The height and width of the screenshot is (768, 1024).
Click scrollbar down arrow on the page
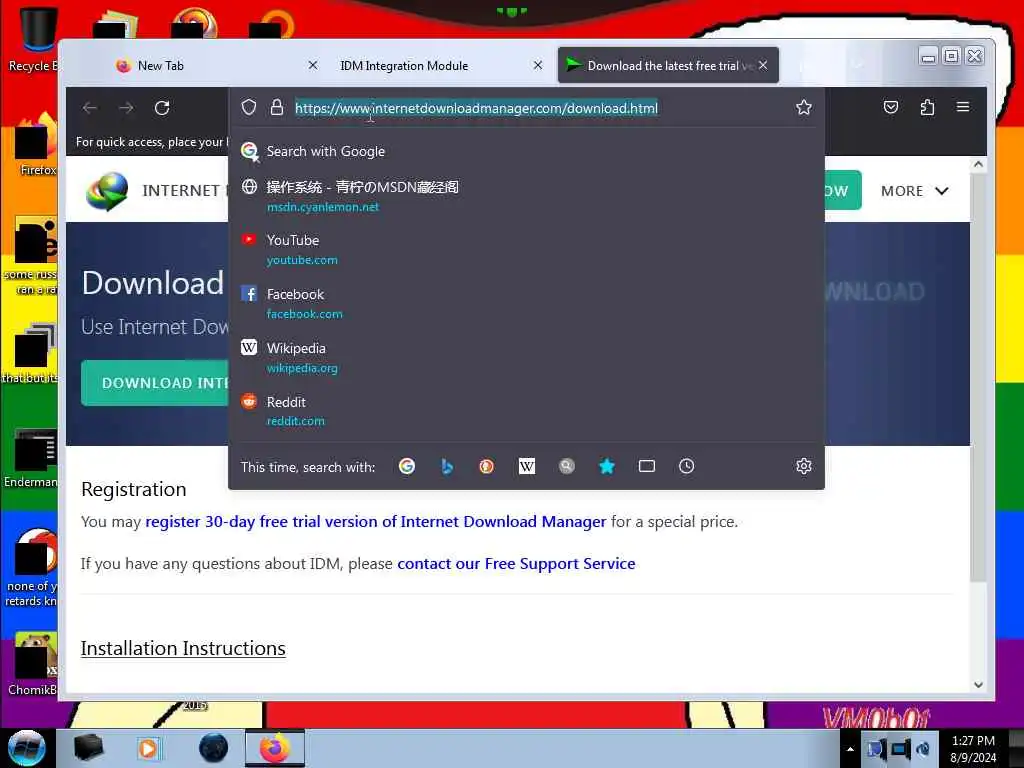pyautogui.click(x=978, y=684)
